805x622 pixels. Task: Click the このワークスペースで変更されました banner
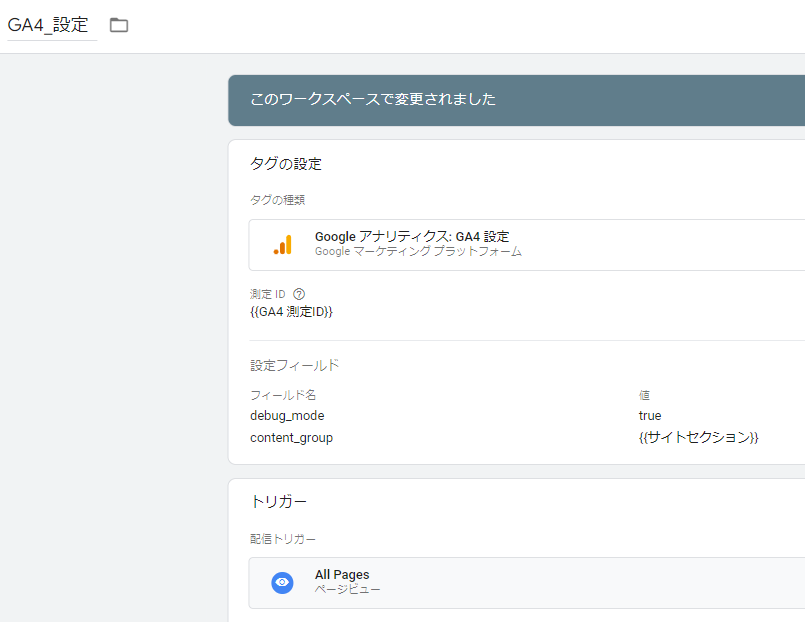click(x=516, y=100)
